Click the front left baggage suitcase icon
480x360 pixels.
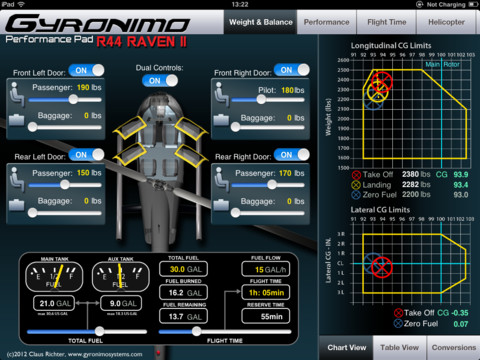16,119
